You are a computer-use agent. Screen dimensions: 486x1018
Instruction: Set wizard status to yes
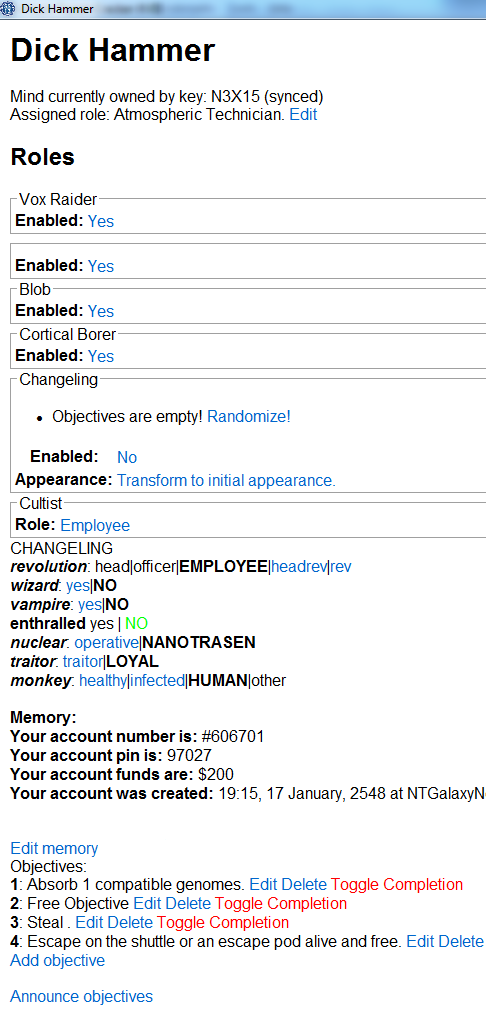77,586
